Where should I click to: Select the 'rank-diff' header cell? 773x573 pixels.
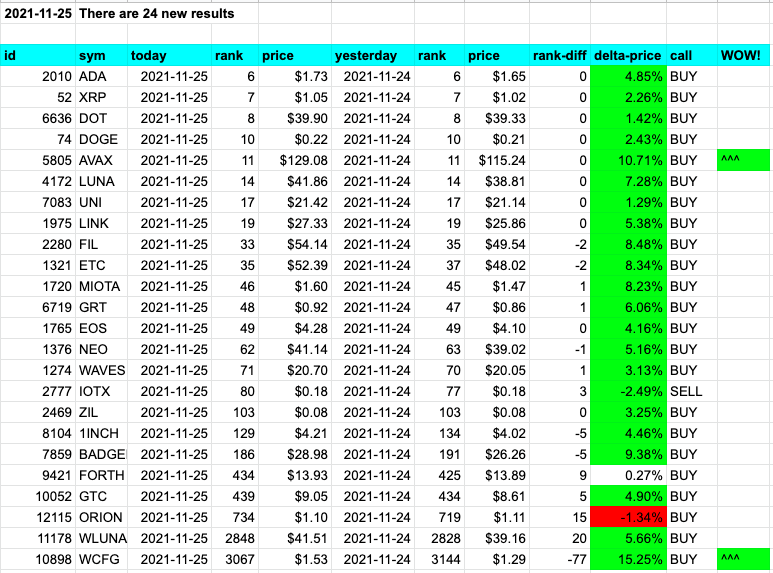[560, 55]
